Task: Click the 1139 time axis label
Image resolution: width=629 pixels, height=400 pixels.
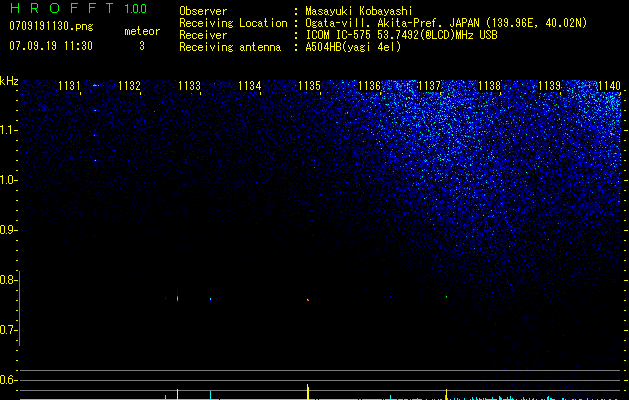Action: point(550,86)
